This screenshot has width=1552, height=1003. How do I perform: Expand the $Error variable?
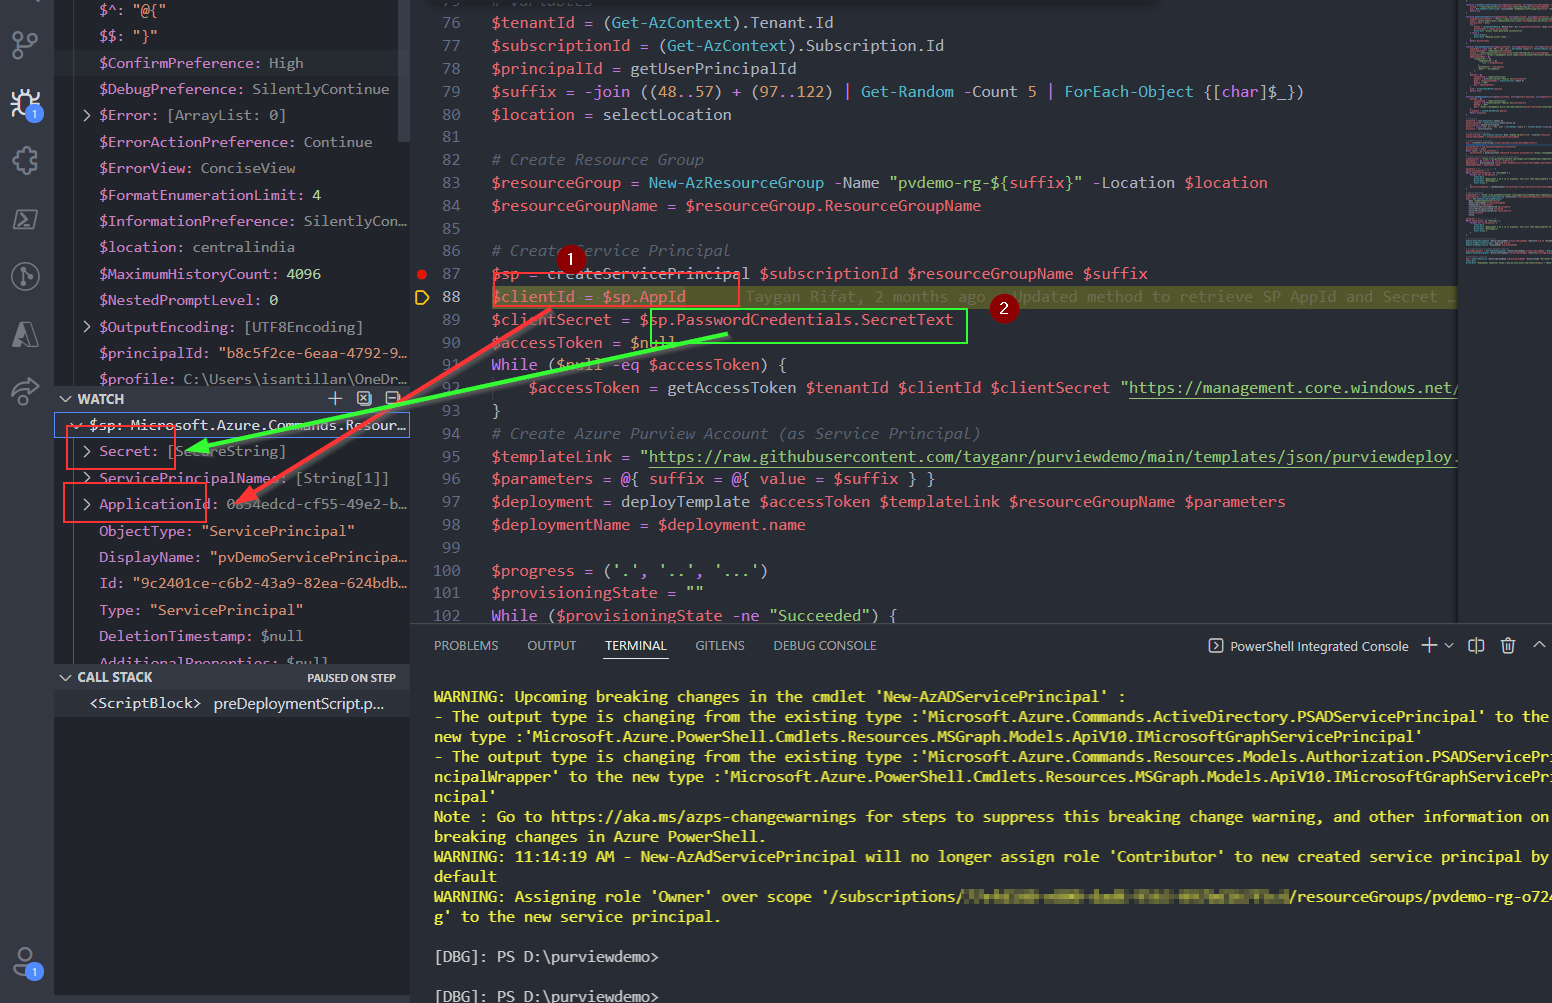click(87, 115)
